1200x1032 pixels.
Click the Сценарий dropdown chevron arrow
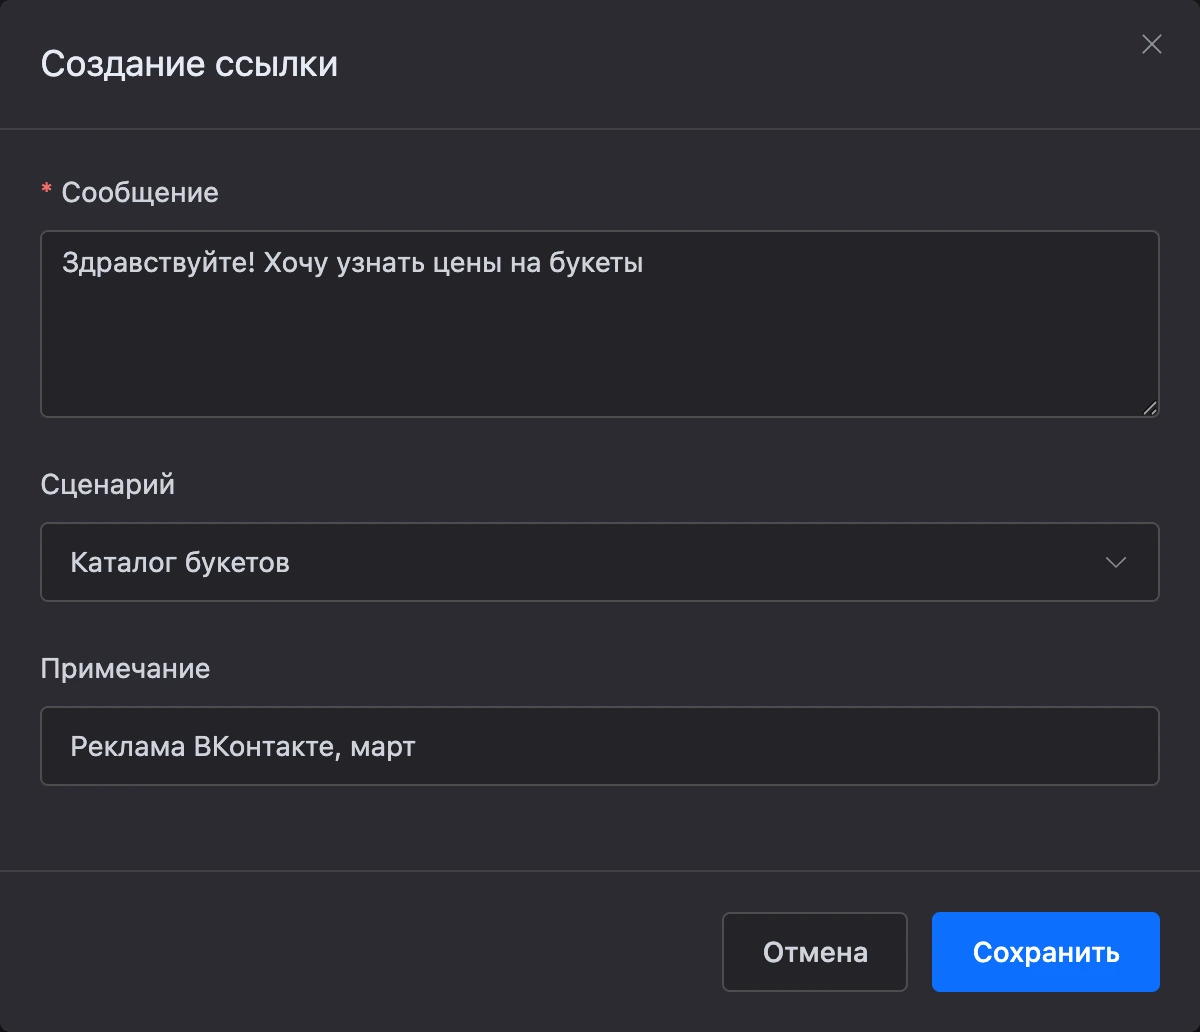coord(1116,562)
